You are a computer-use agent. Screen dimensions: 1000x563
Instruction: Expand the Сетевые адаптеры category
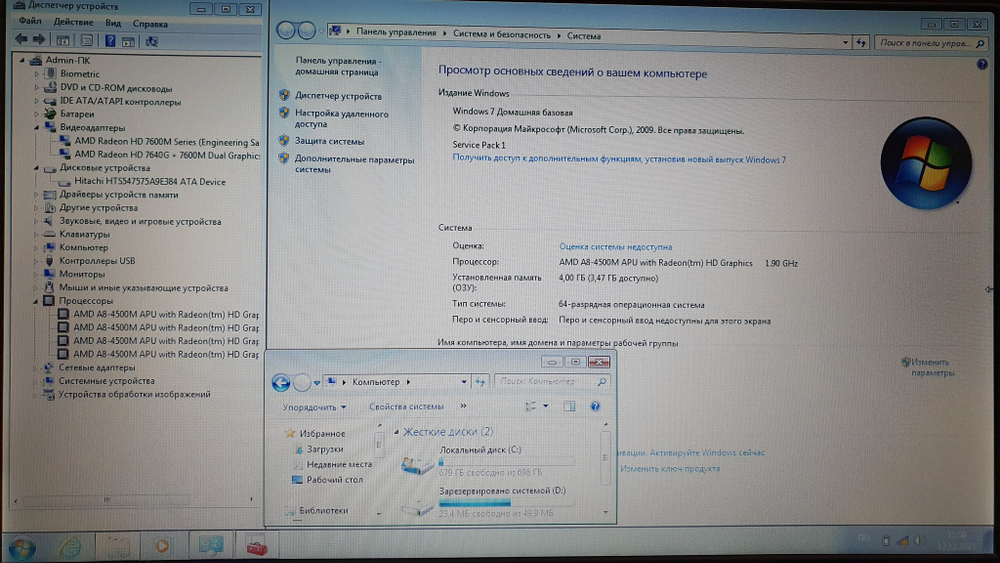[36, 367]
